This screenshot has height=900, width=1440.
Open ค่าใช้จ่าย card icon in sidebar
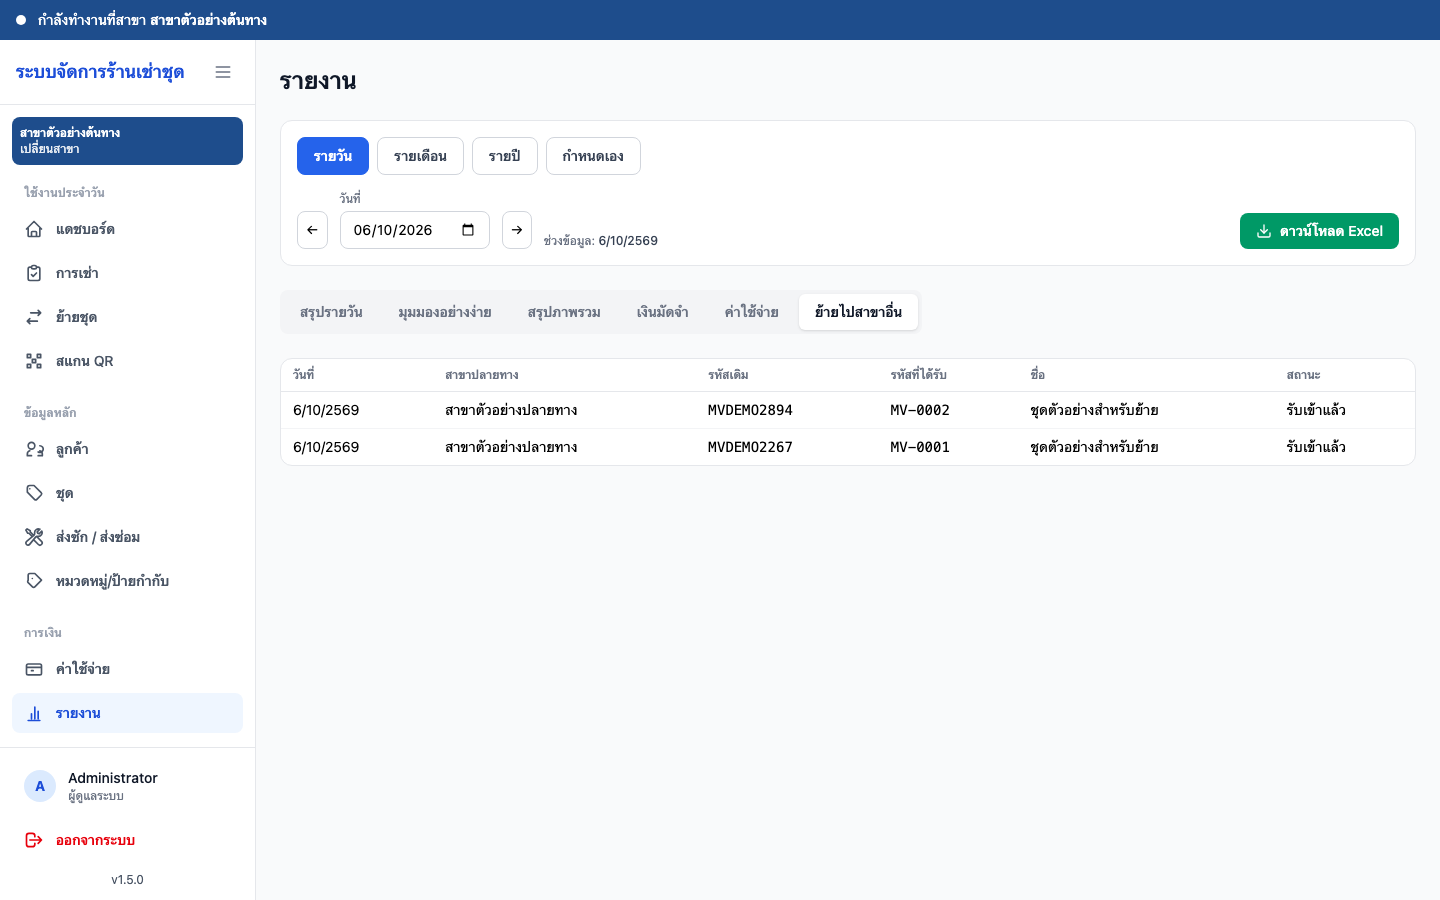34,669
